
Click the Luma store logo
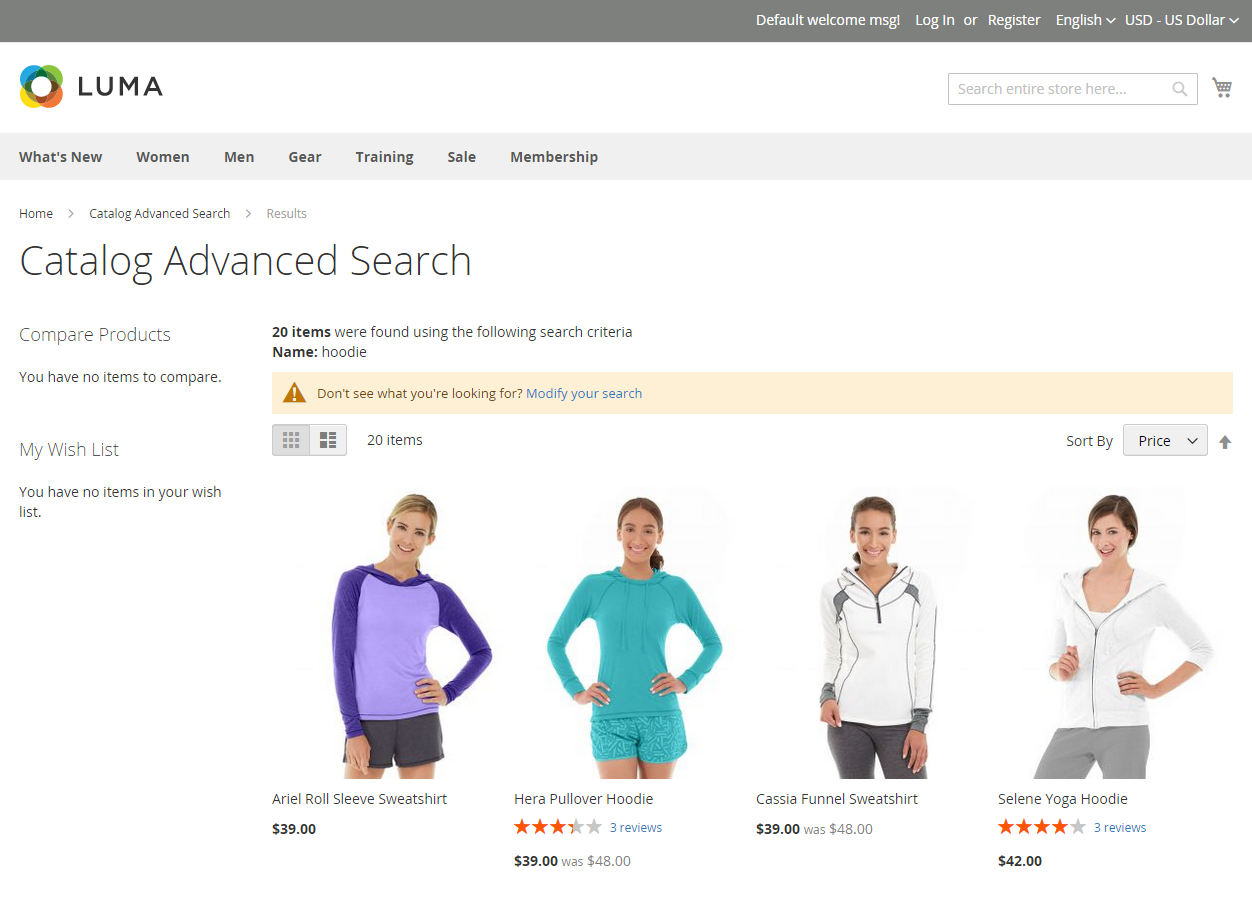90,87
